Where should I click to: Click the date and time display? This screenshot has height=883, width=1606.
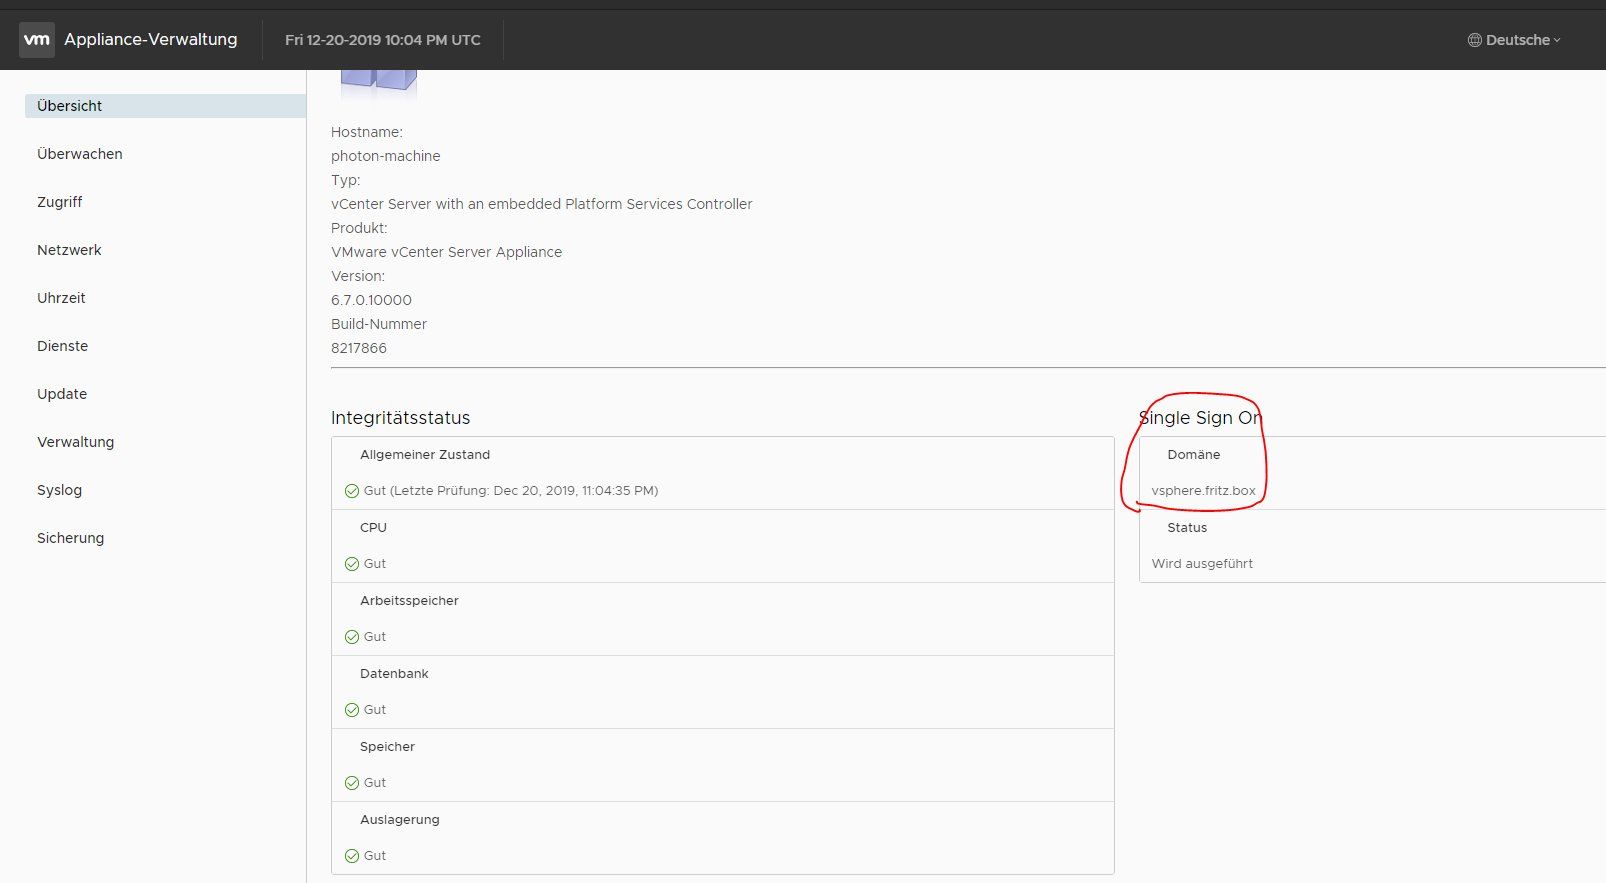(x=383, y=40)
